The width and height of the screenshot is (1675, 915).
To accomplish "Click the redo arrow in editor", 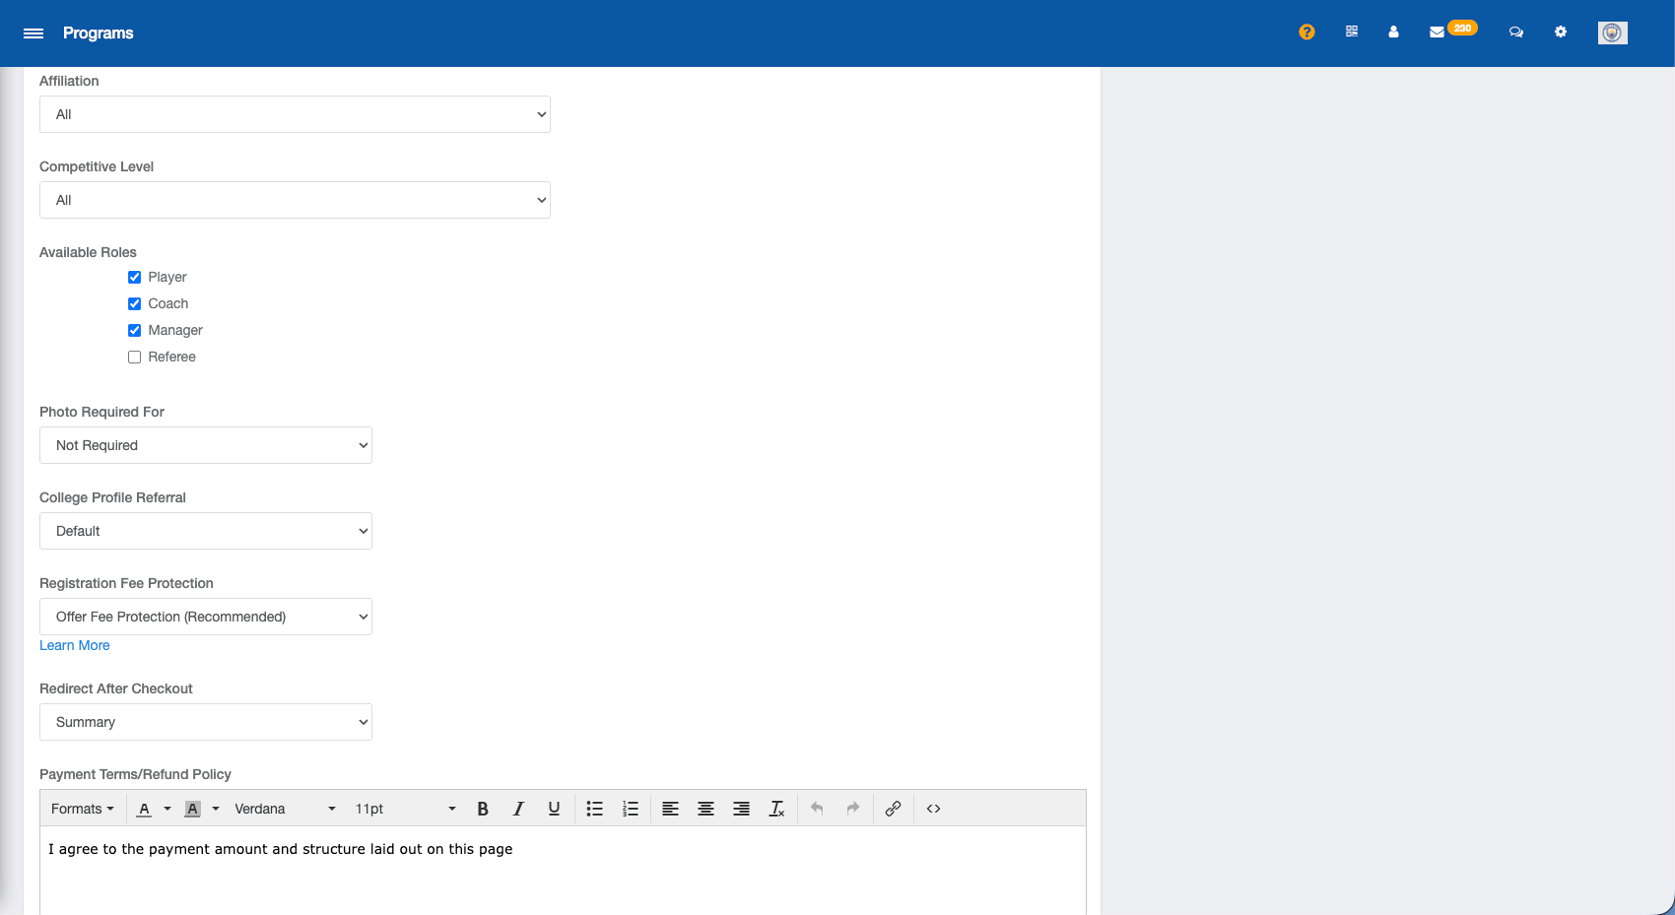I will click(853, 809).
